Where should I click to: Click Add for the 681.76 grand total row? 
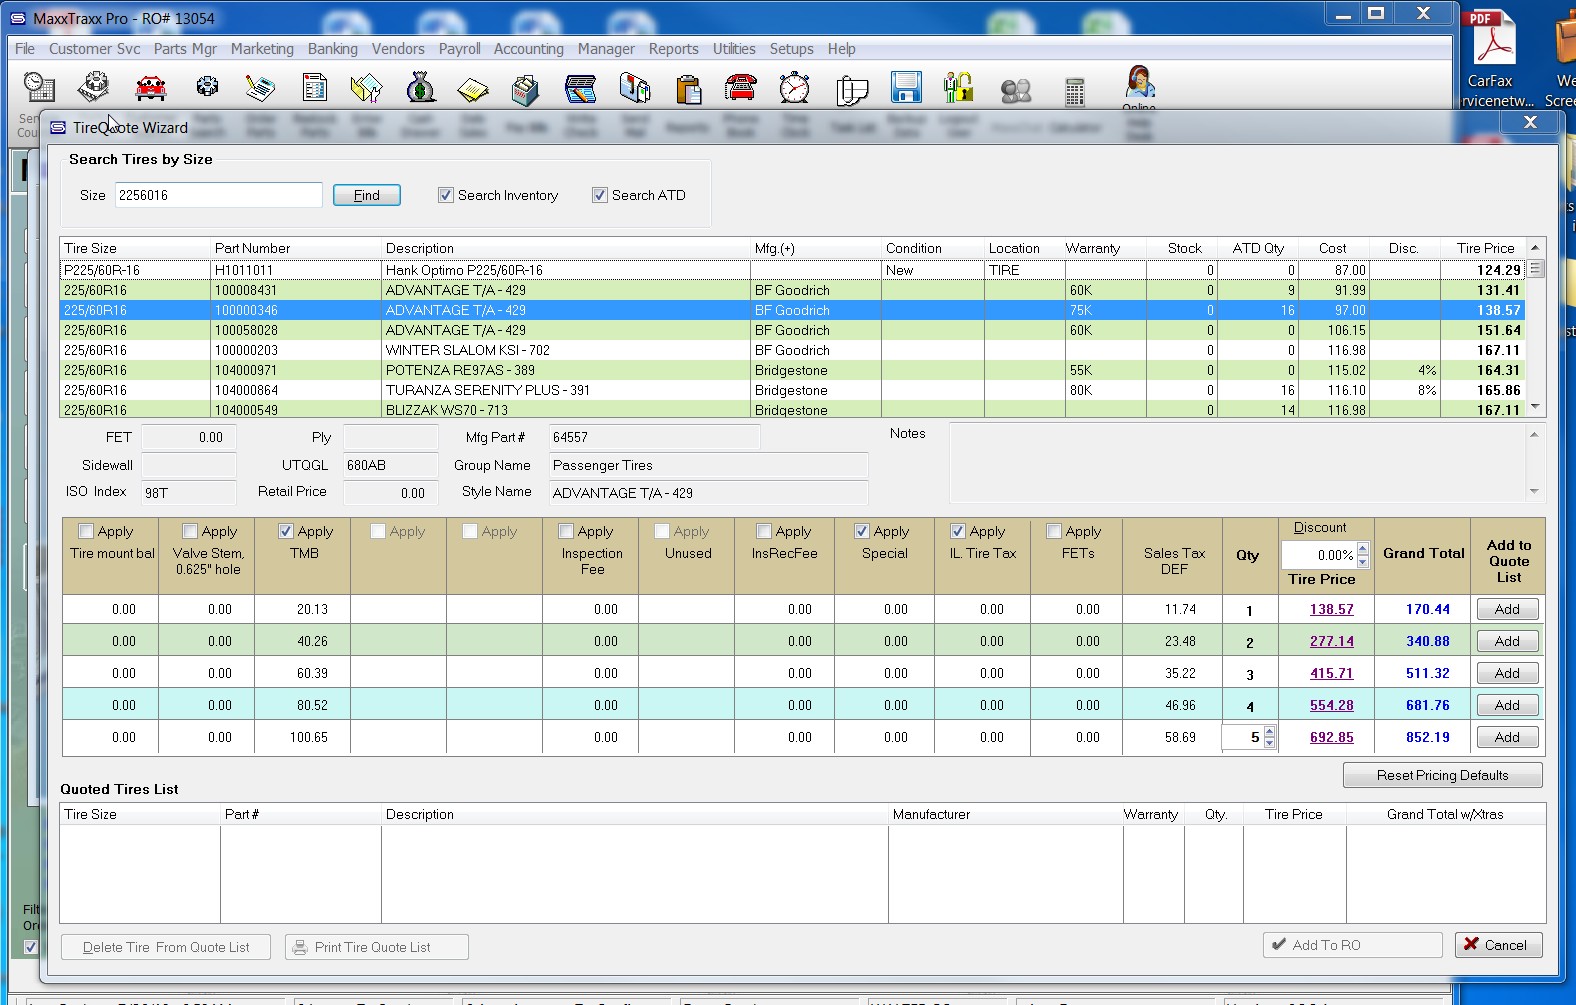click(x=1507, y=705)
